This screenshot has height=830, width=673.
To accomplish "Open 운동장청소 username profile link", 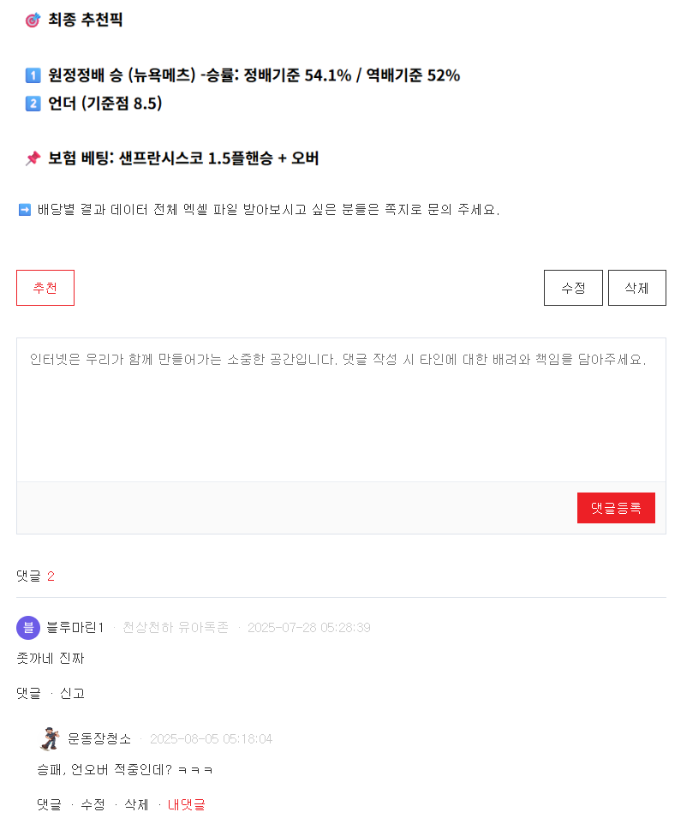I will (99, 738).
